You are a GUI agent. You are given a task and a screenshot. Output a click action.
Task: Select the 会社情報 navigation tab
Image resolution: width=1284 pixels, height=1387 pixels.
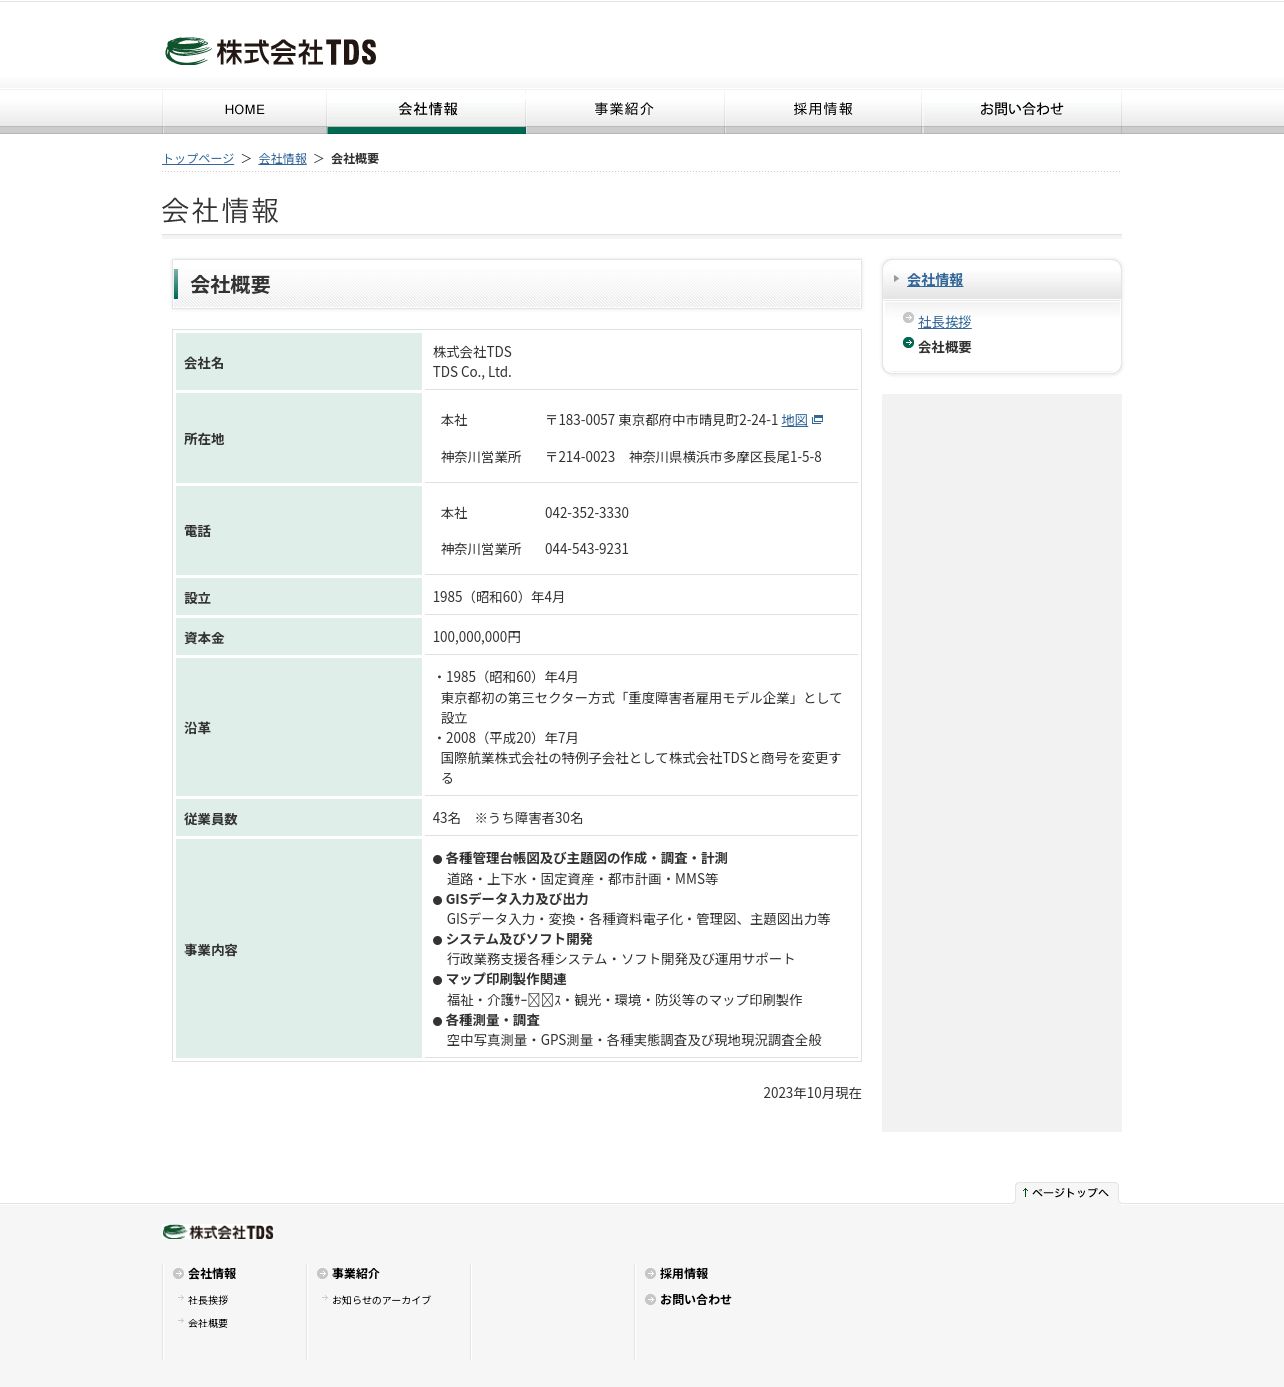[x=427, y=110]
